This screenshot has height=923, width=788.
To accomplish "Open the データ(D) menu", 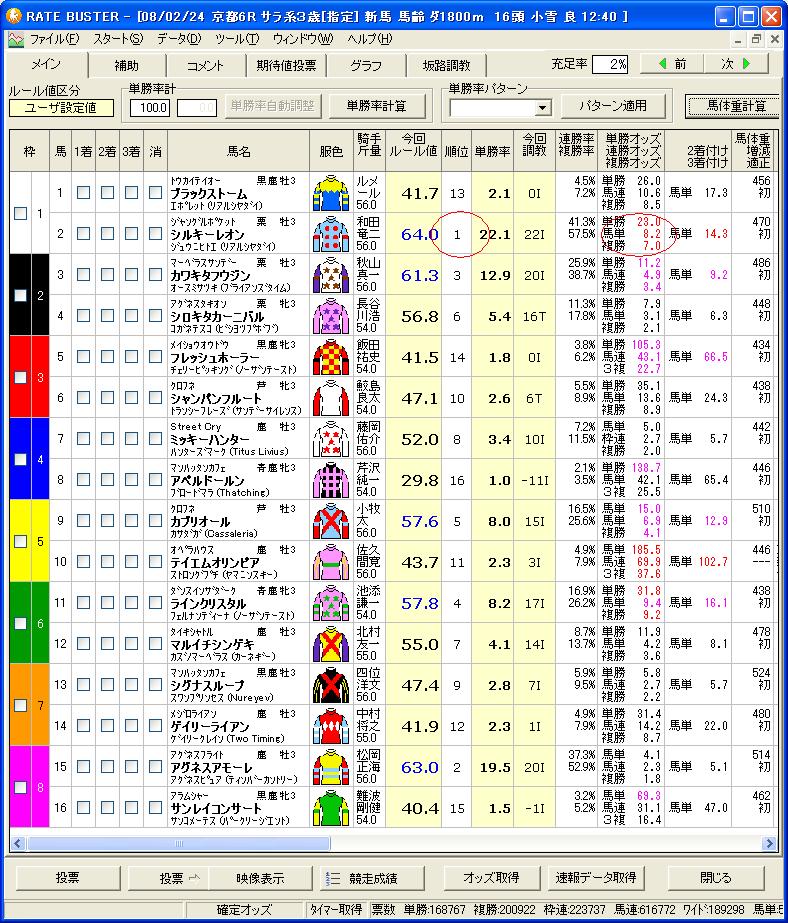I will pos(179,39).
